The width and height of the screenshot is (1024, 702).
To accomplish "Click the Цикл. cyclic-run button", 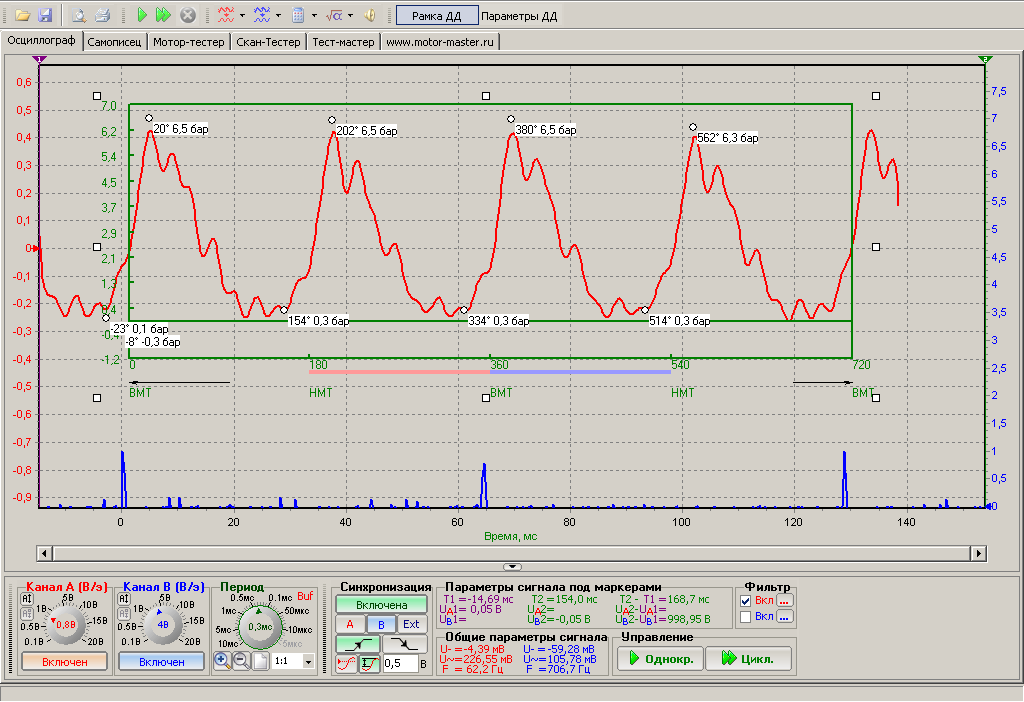I will point(748,658).
